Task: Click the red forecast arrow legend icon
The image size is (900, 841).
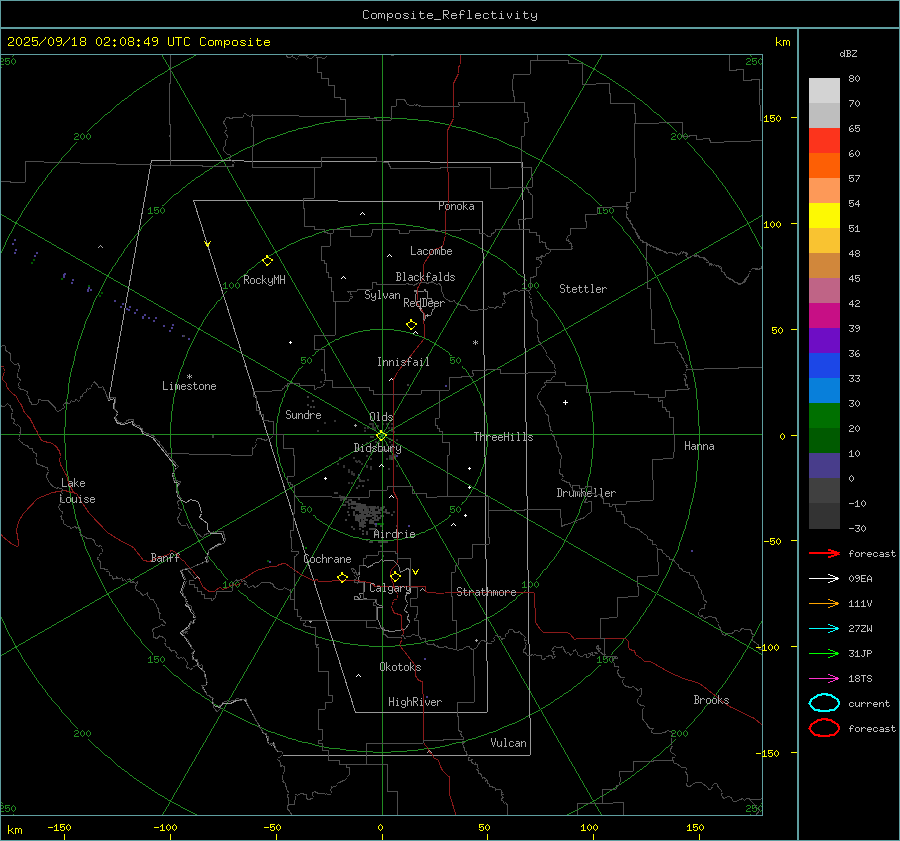Action: click(824, 553)
